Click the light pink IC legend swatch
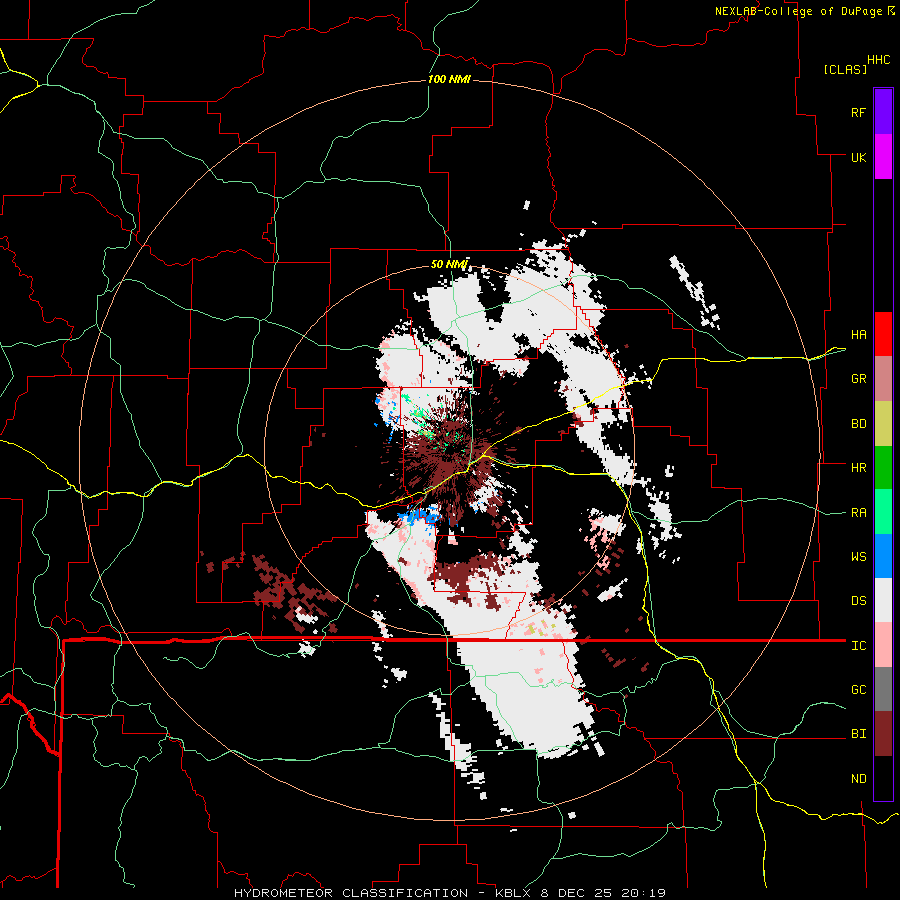Viewport: 900px width, 900px height. tap(883, 645)
